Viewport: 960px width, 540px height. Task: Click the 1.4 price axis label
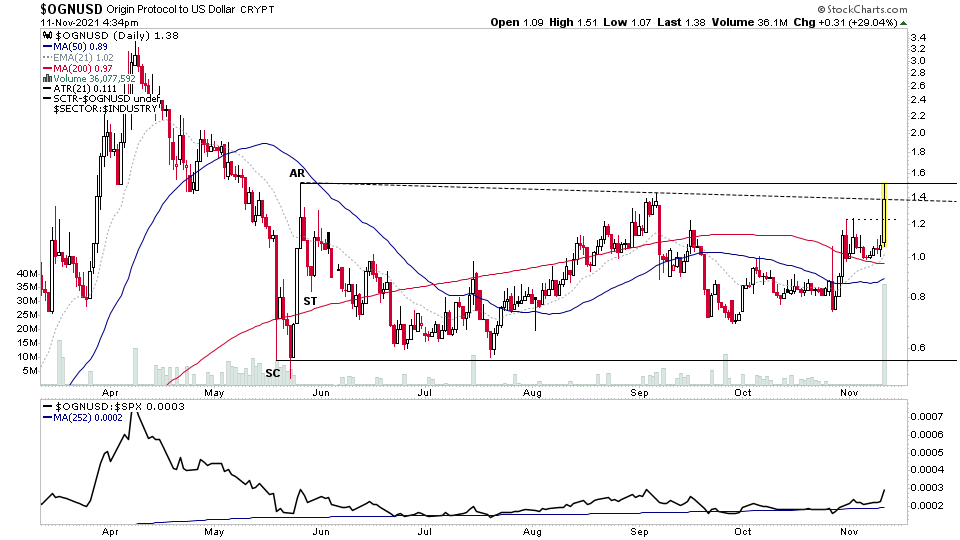[x=918, y=197]
